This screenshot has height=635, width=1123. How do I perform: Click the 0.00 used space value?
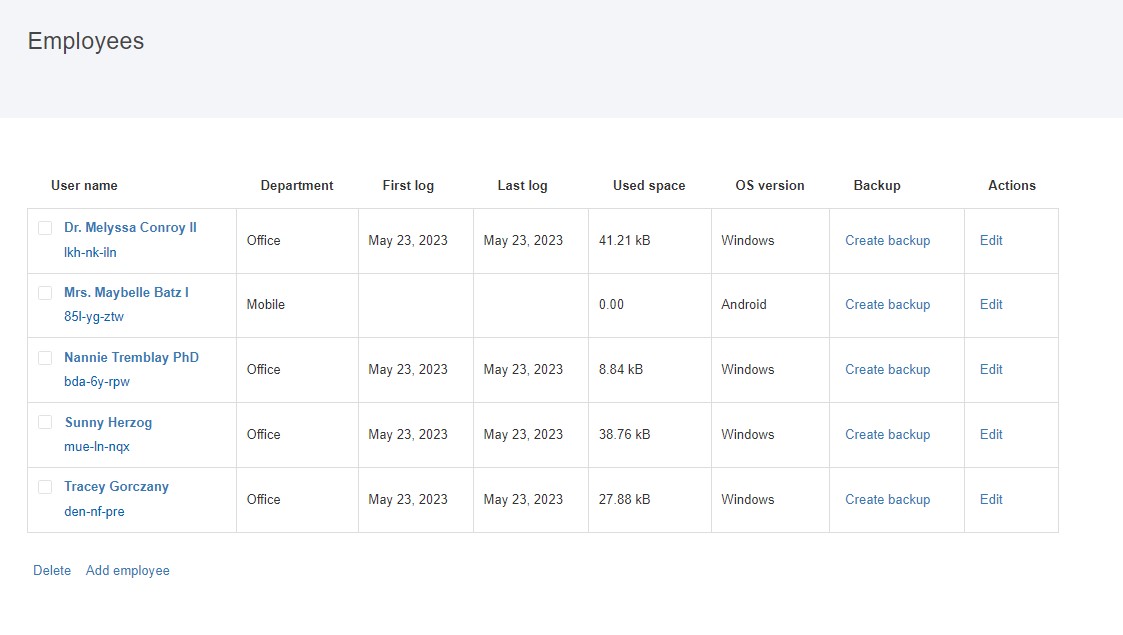pos(611,304)
